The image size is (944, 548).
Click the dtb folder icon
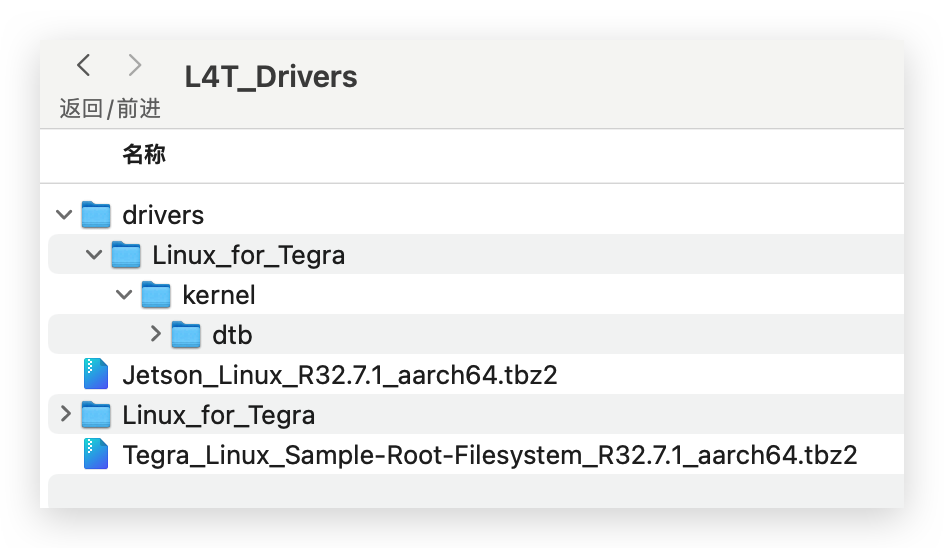coord(186,335)
